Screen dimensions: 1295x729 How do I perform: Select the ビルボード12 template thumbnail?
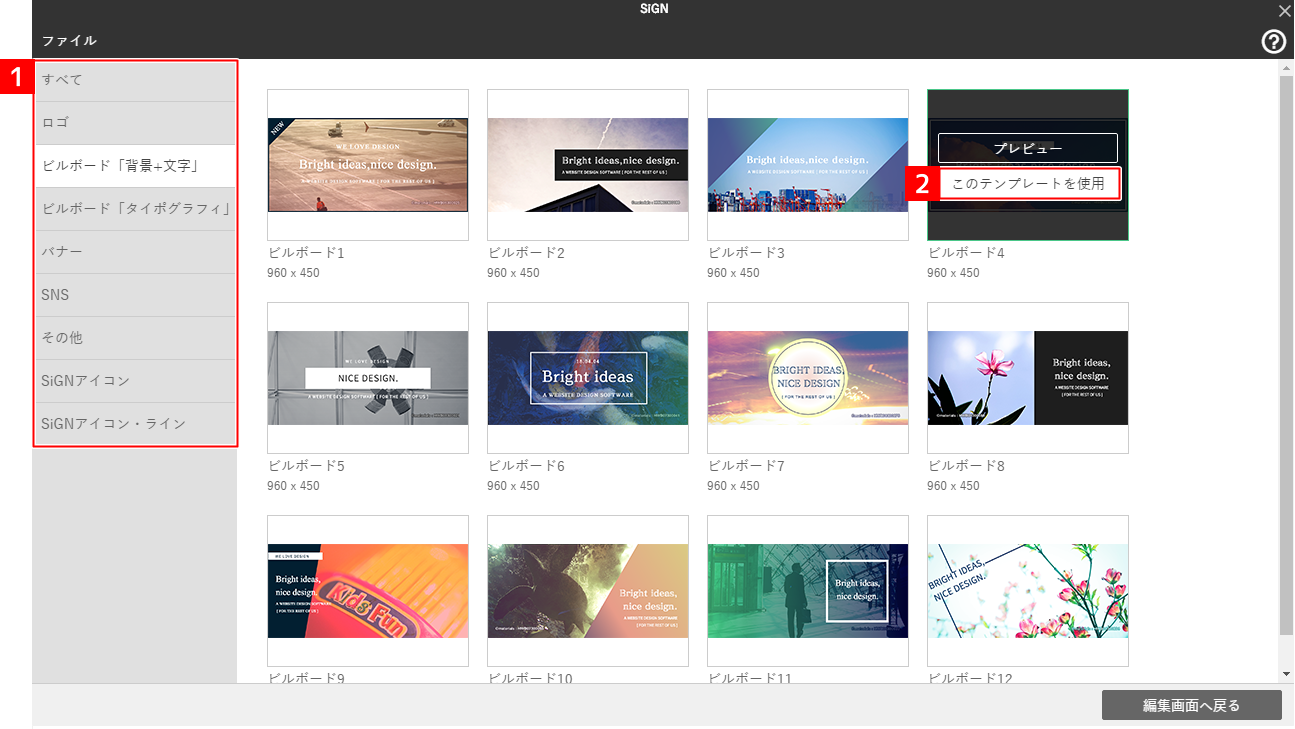point(1028,591)
